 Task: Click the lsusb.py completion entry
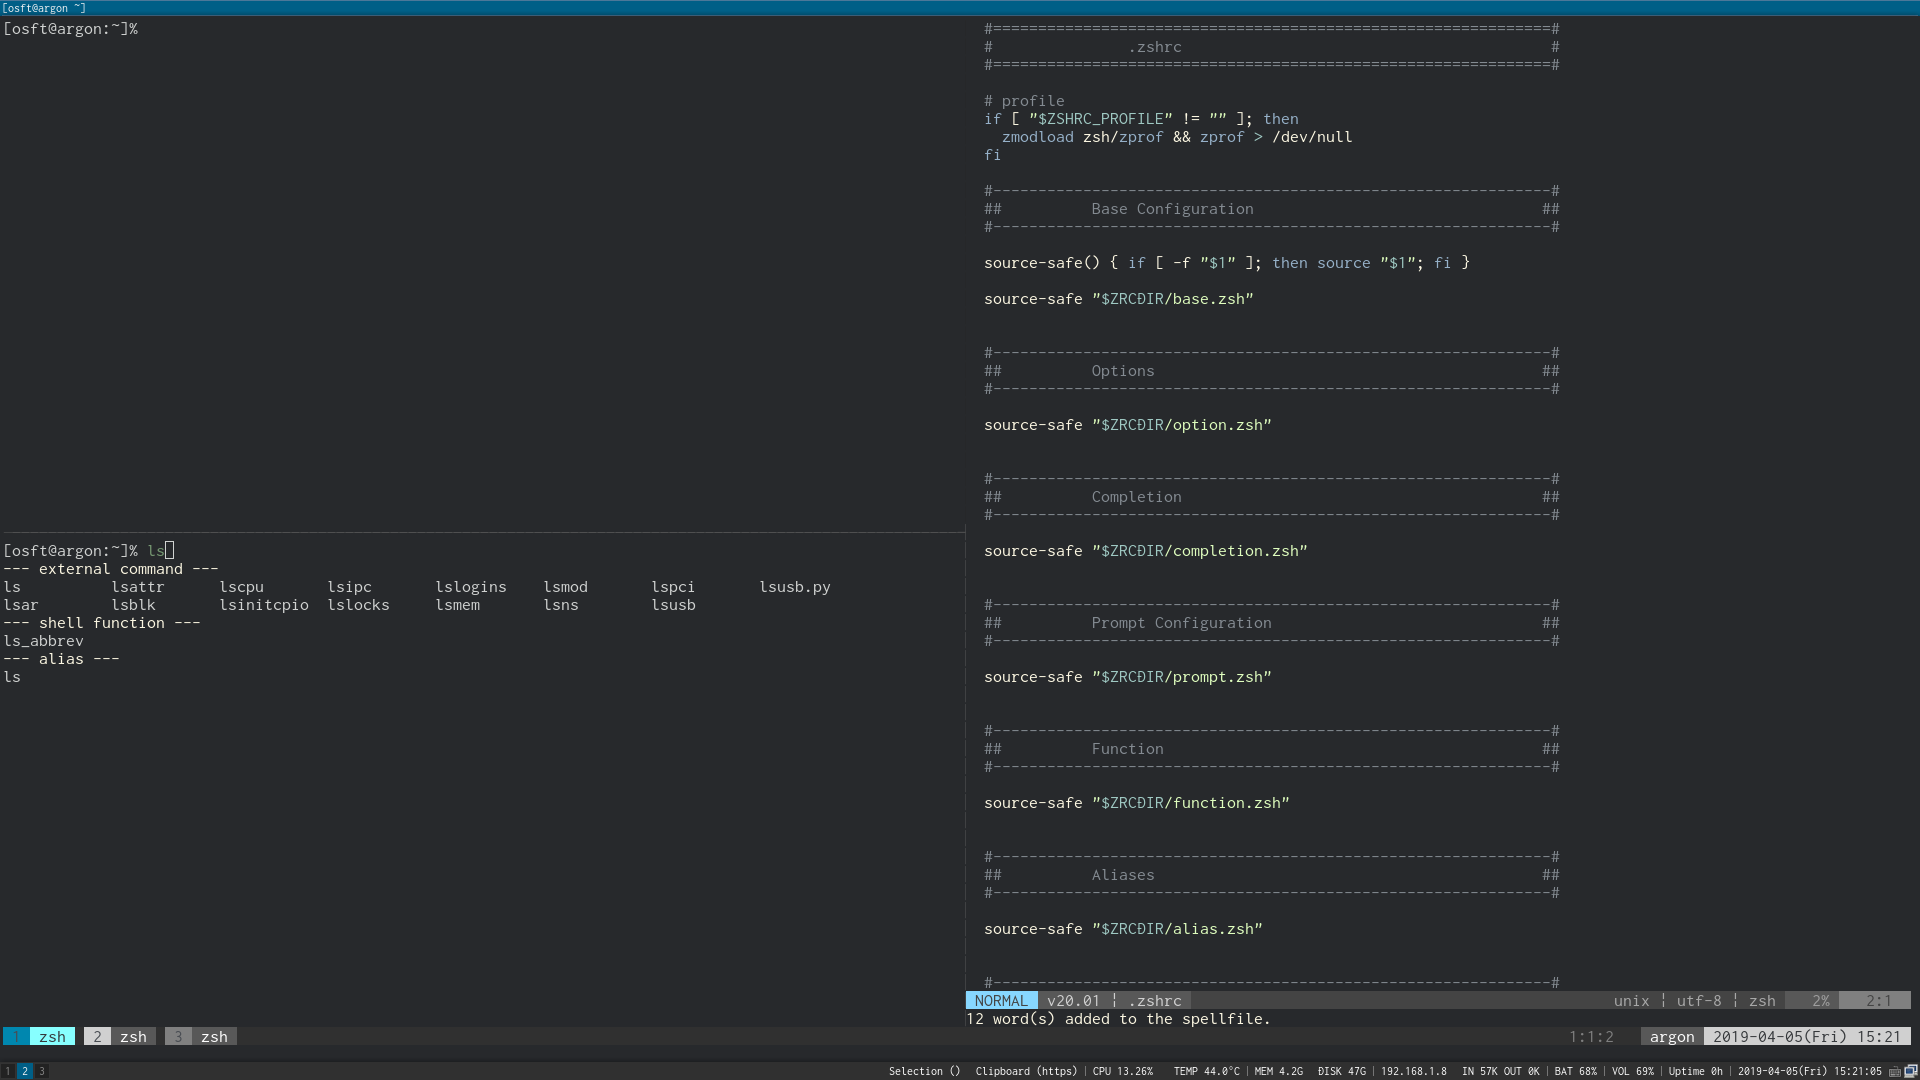click(x=794, y=587)
